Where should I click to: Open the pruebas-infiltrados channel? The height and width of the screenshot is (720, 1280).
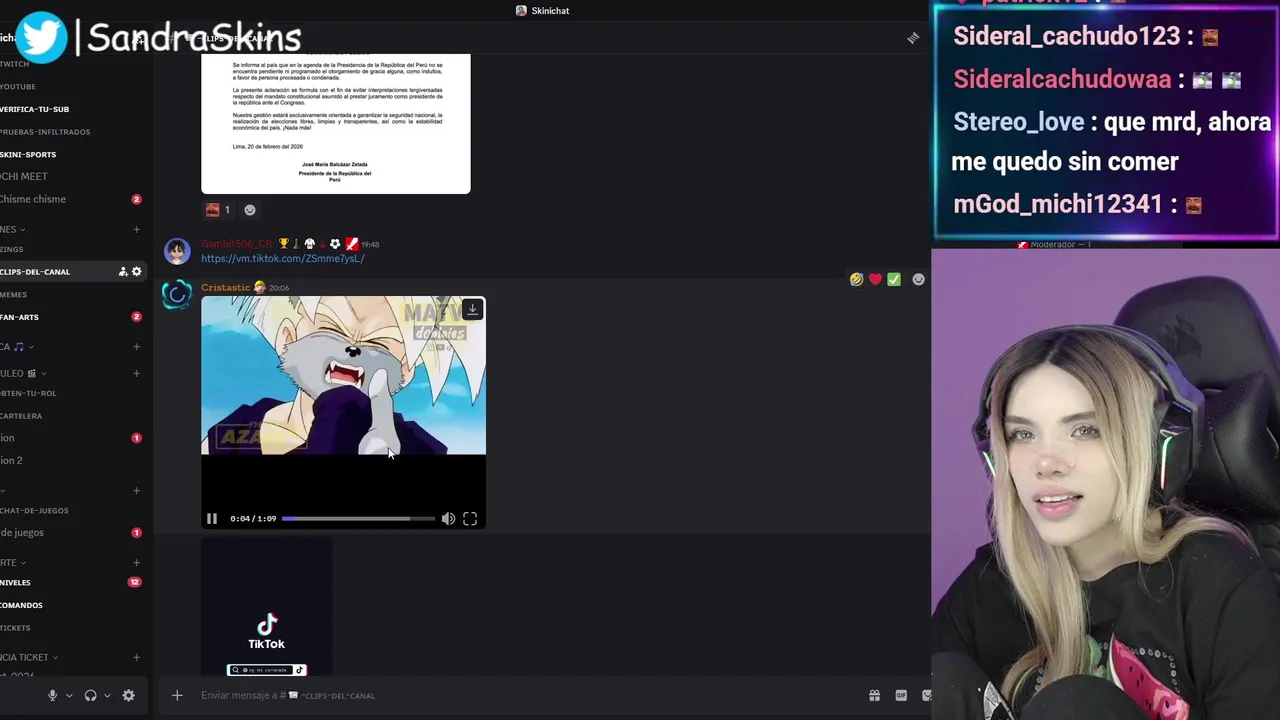[45, 131]
